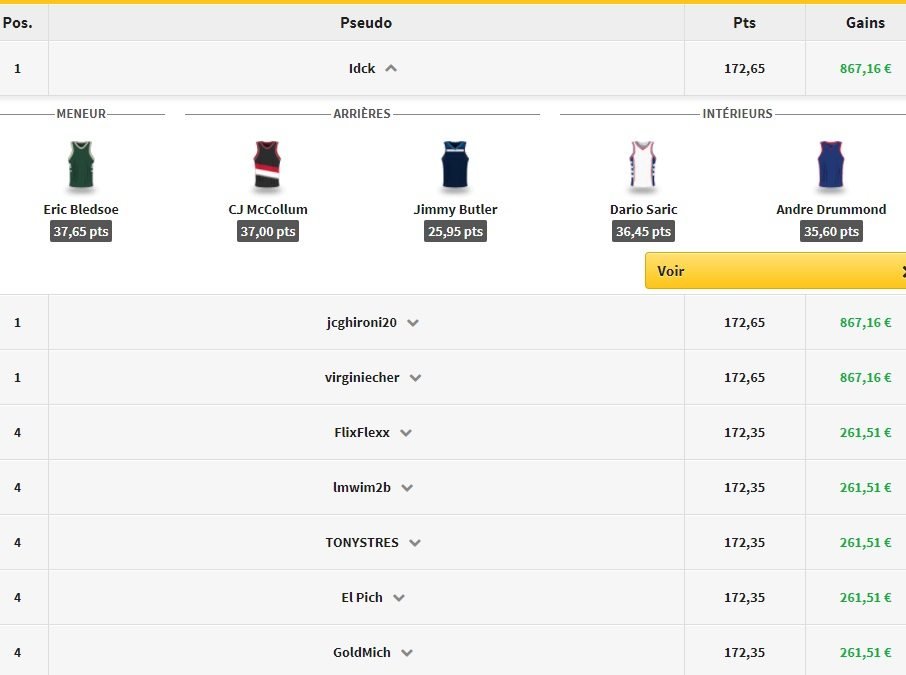Expand jcghironi20's lineup details

click(413, 323)
